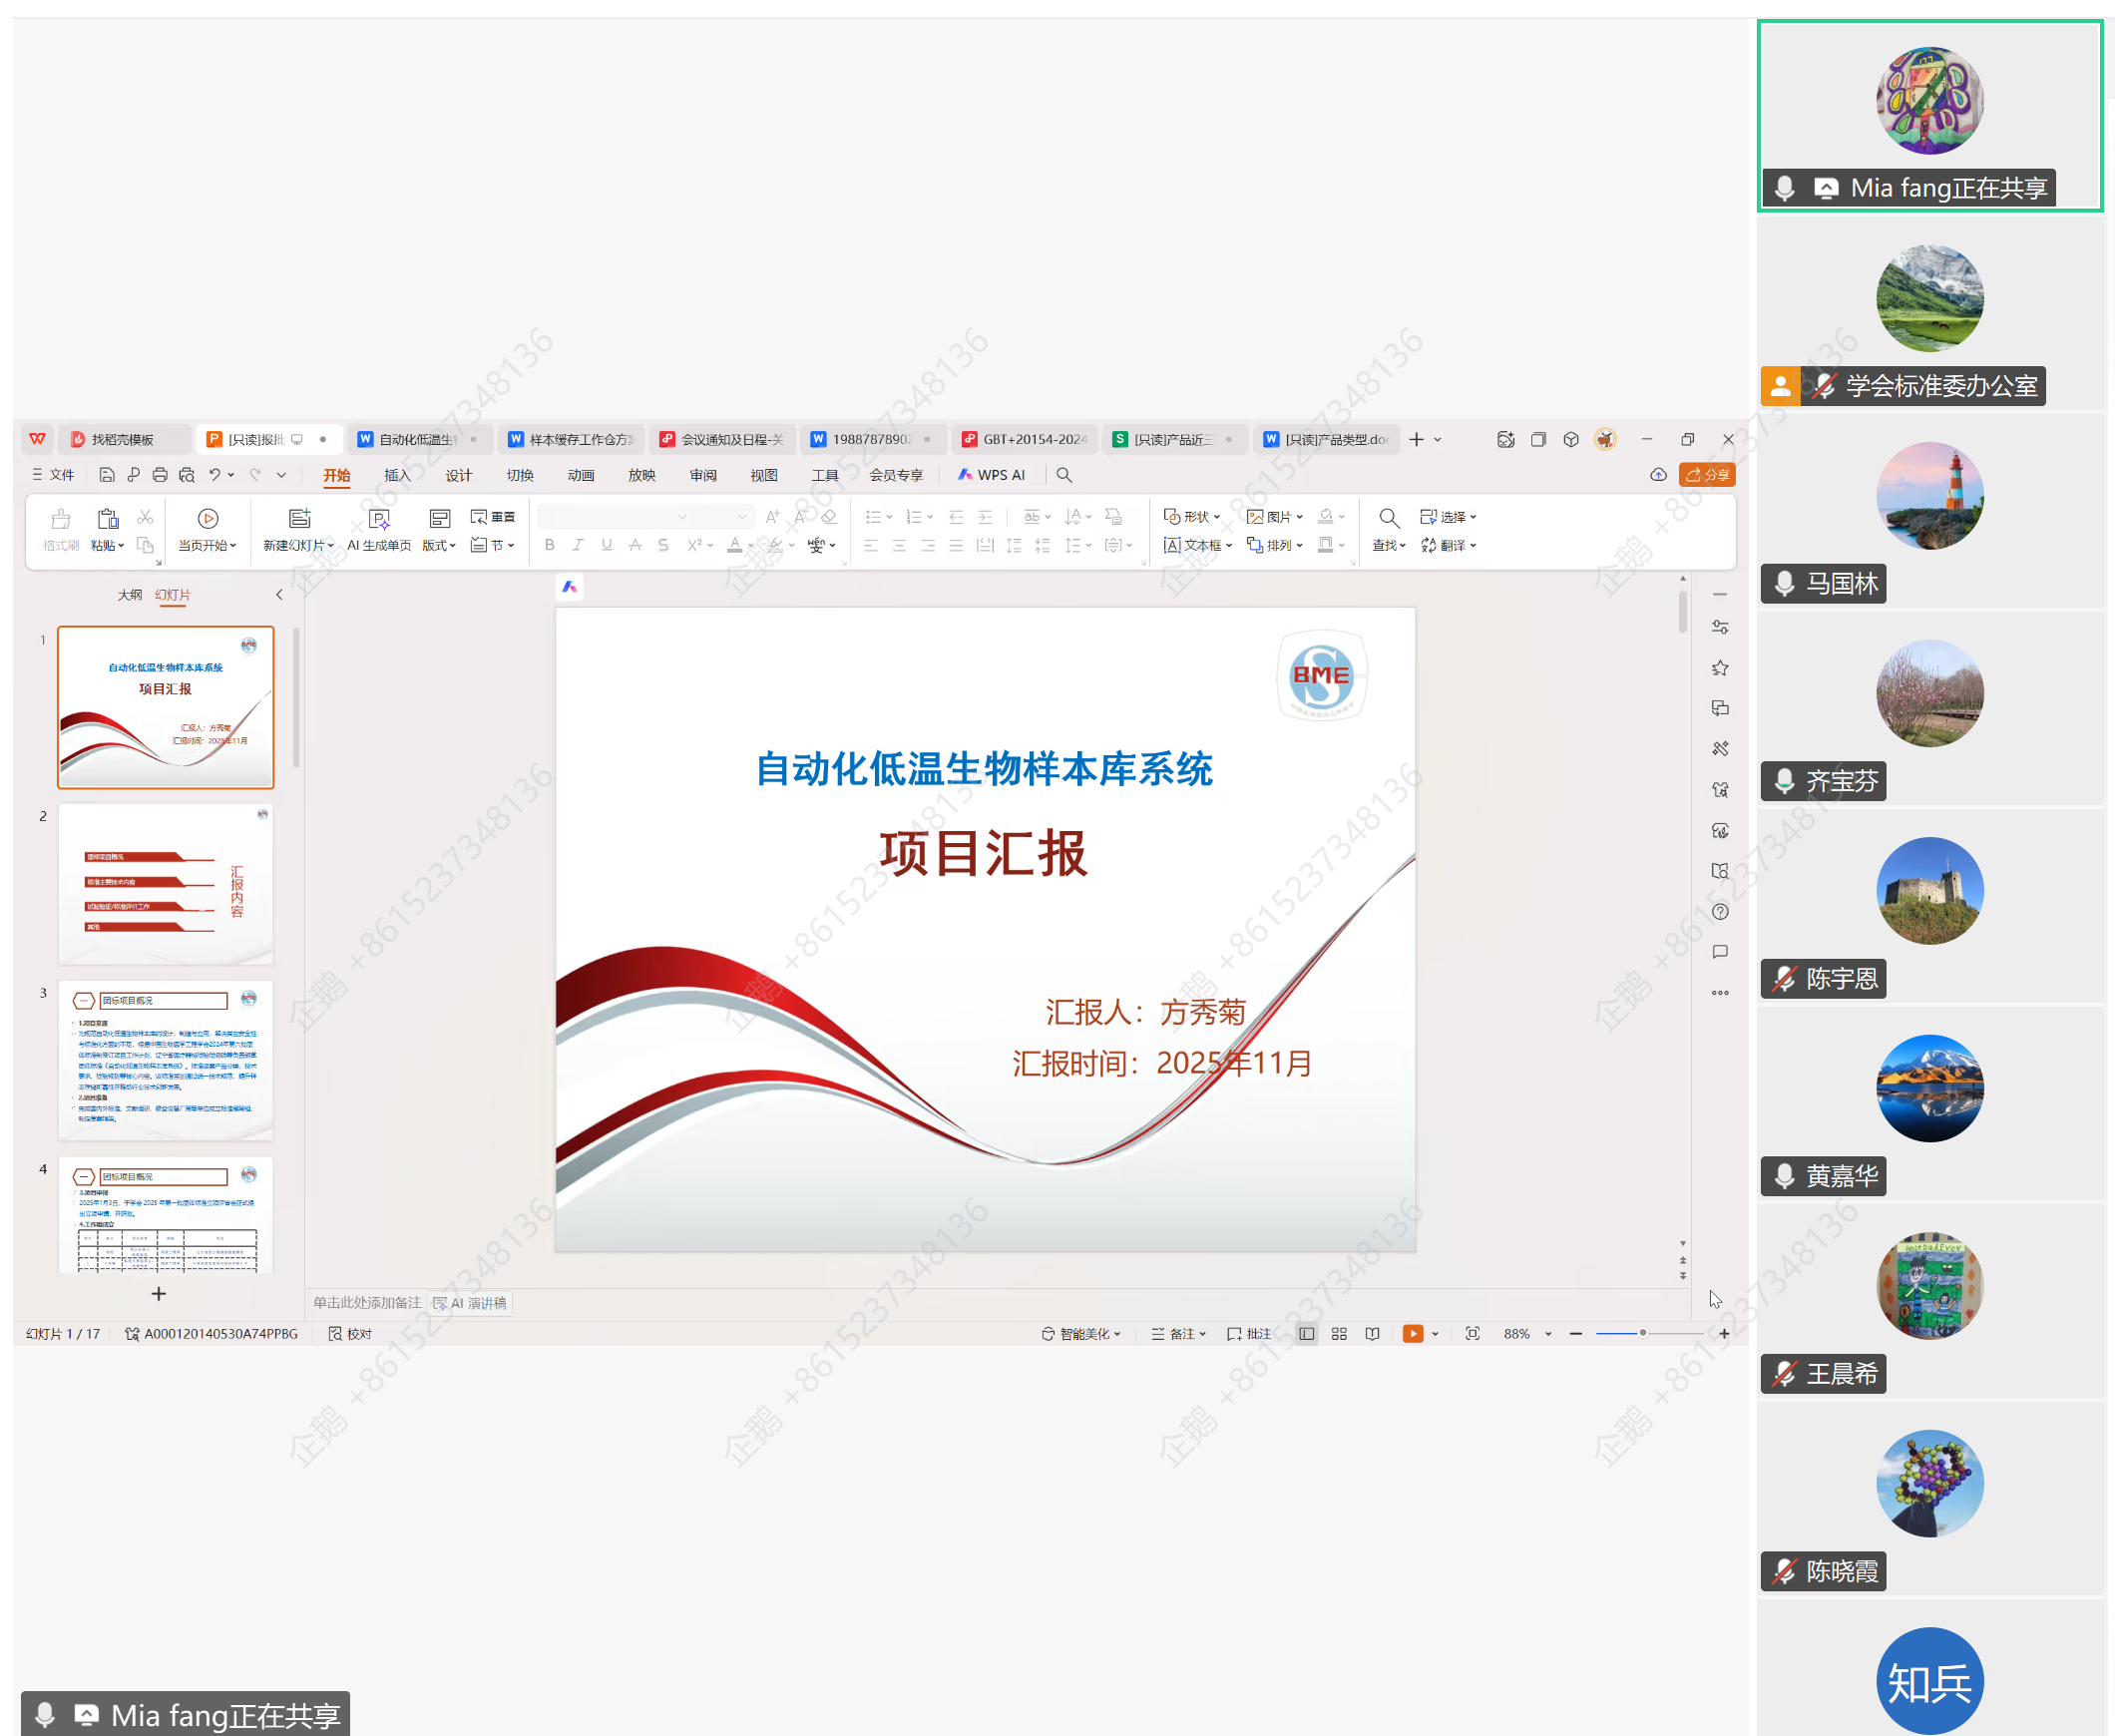Click the AI 演讲稿 button
This screenshot has width=2115, height=1736.
[x=470, y=1303]
